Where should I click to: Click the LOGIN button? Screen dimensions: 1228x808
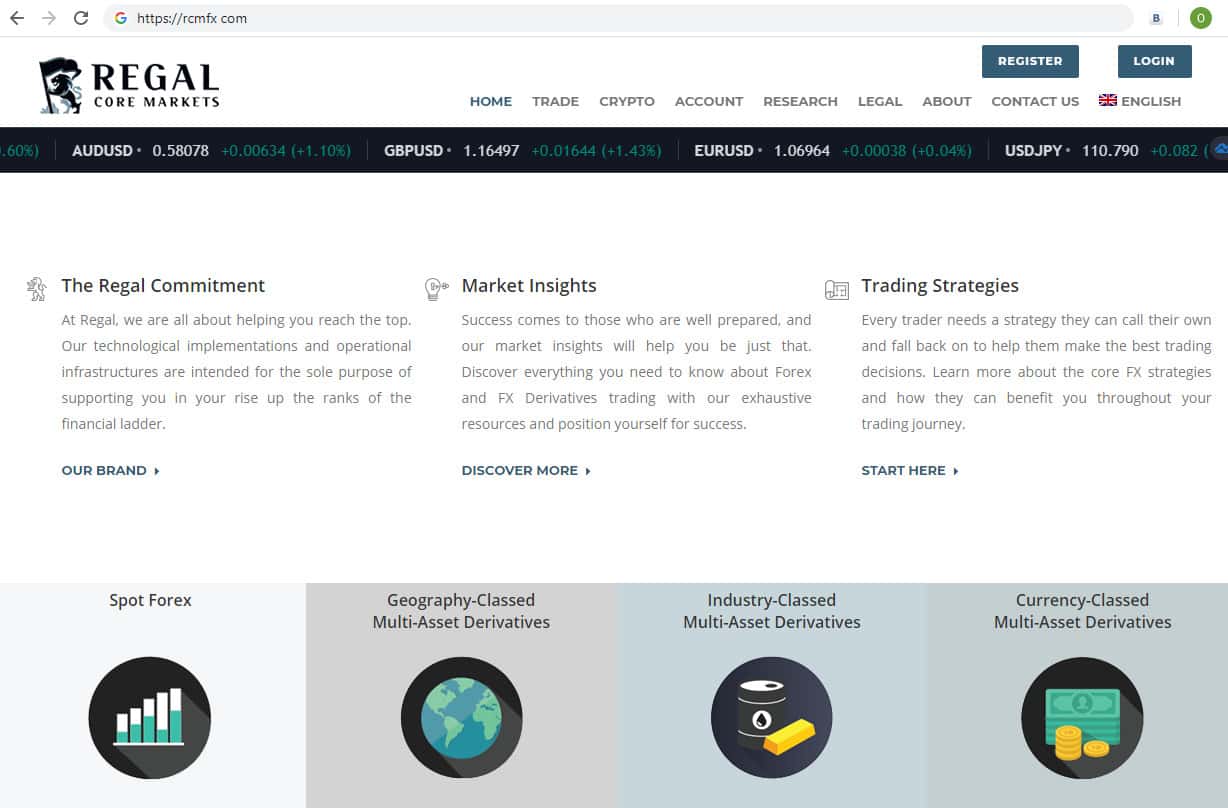coord(1154,61)
